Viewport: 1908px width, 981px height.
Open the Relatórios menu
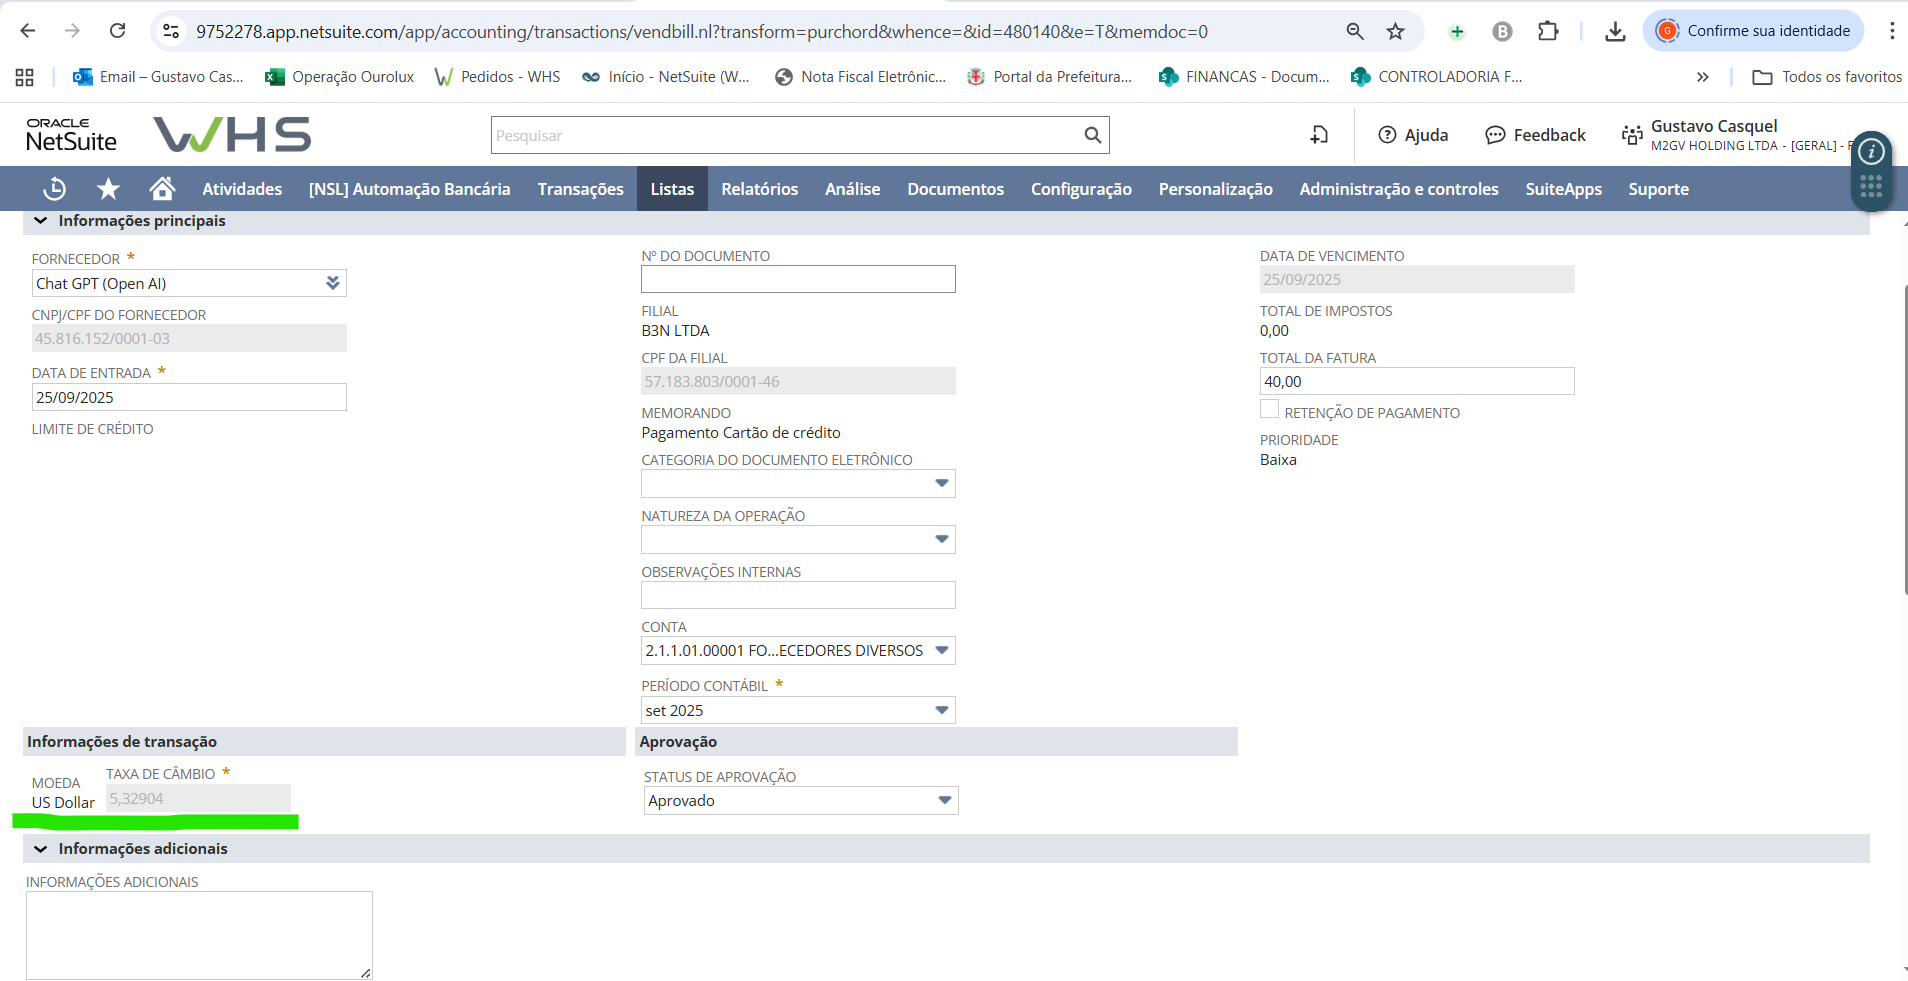759,189
